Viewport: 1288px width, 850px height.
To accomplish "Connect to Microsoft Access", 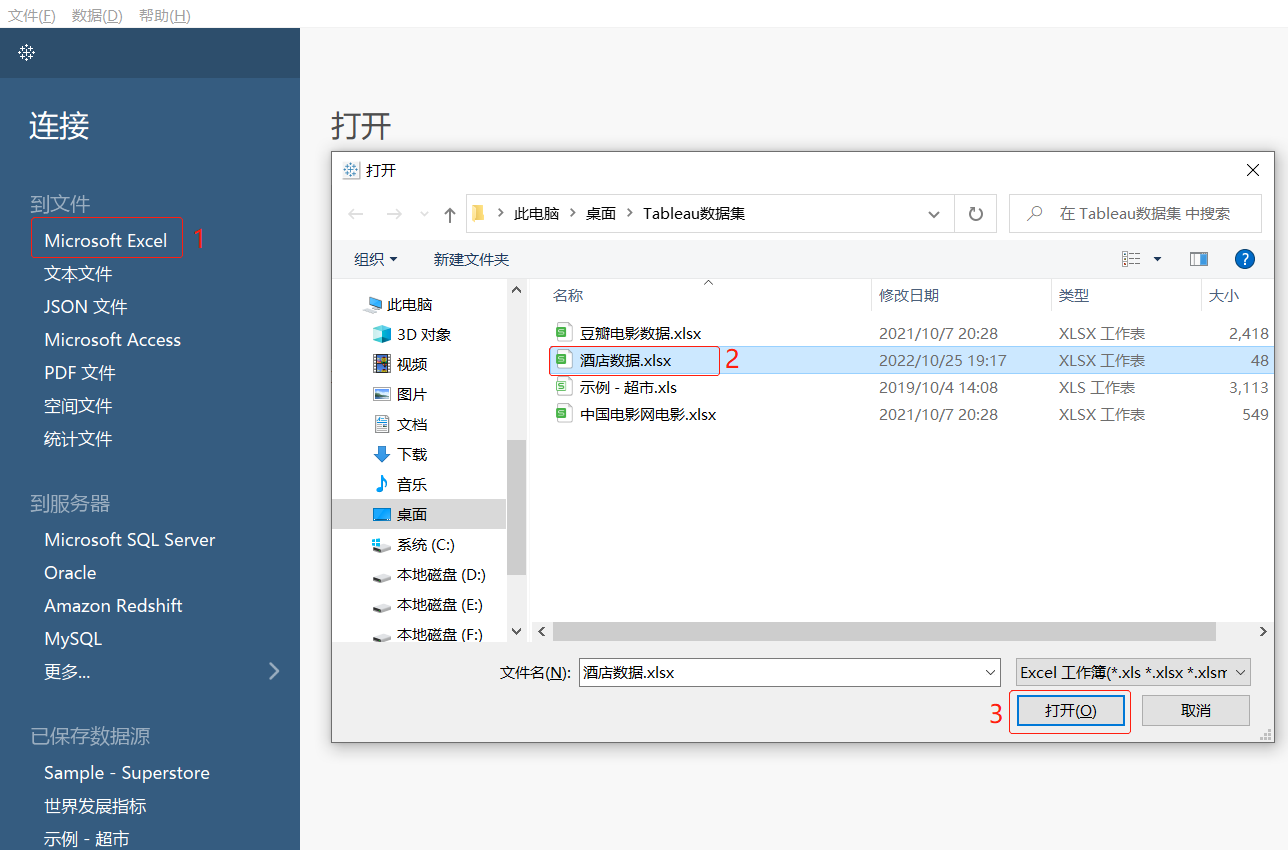I will tap(112, 339).
